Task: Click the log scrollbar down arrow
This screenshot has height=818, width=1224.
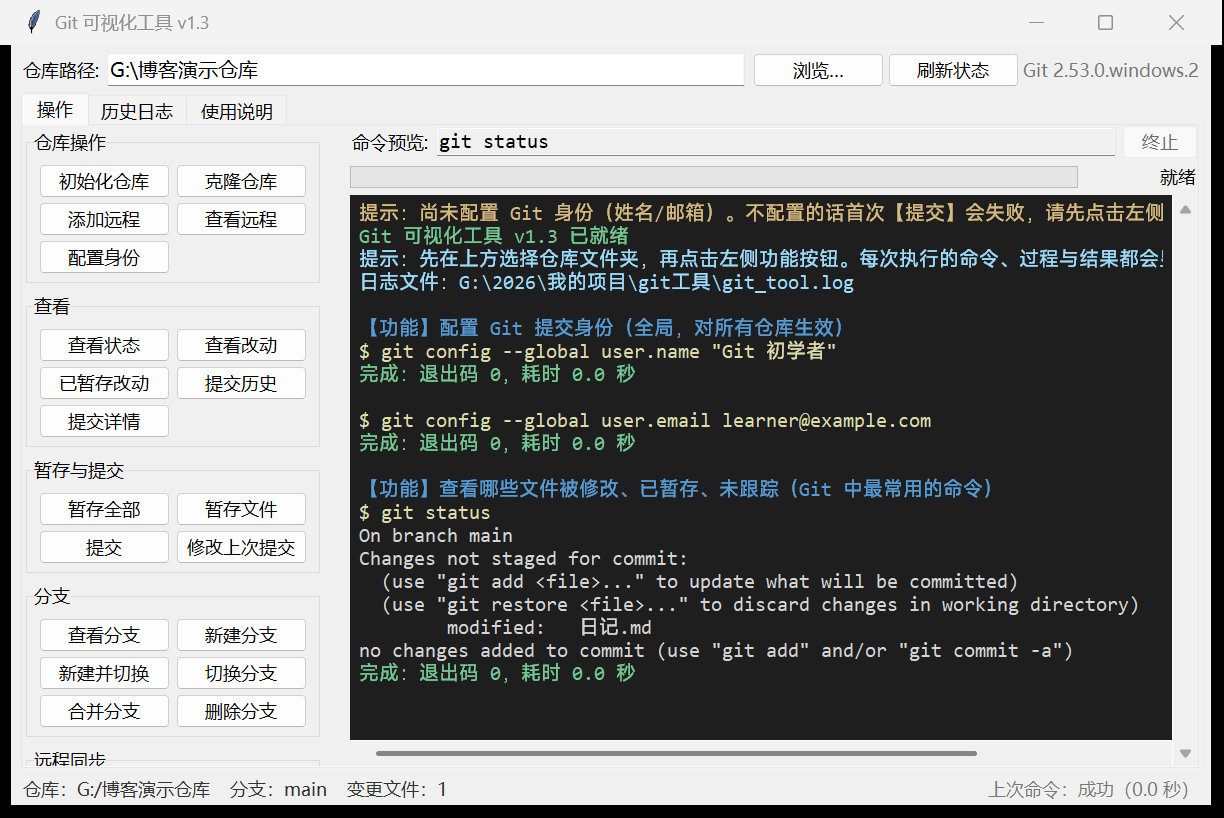Action: click(1185, 753)
